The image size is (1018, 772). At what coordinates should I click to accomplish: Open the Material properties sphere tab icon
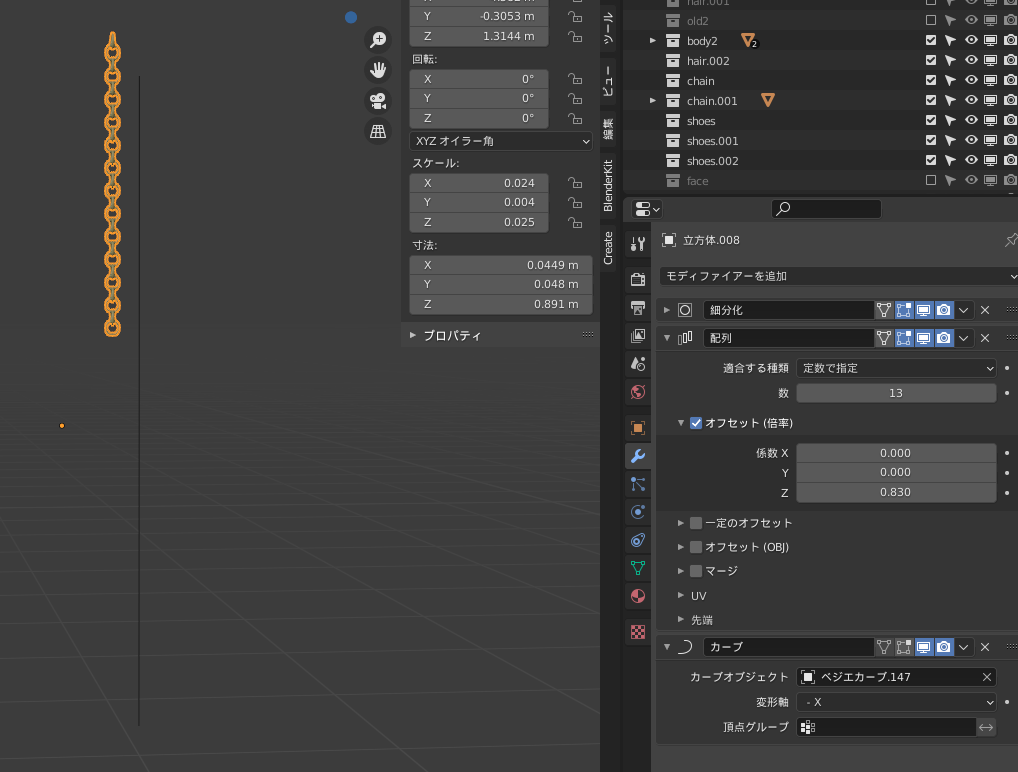pos(638,596)
